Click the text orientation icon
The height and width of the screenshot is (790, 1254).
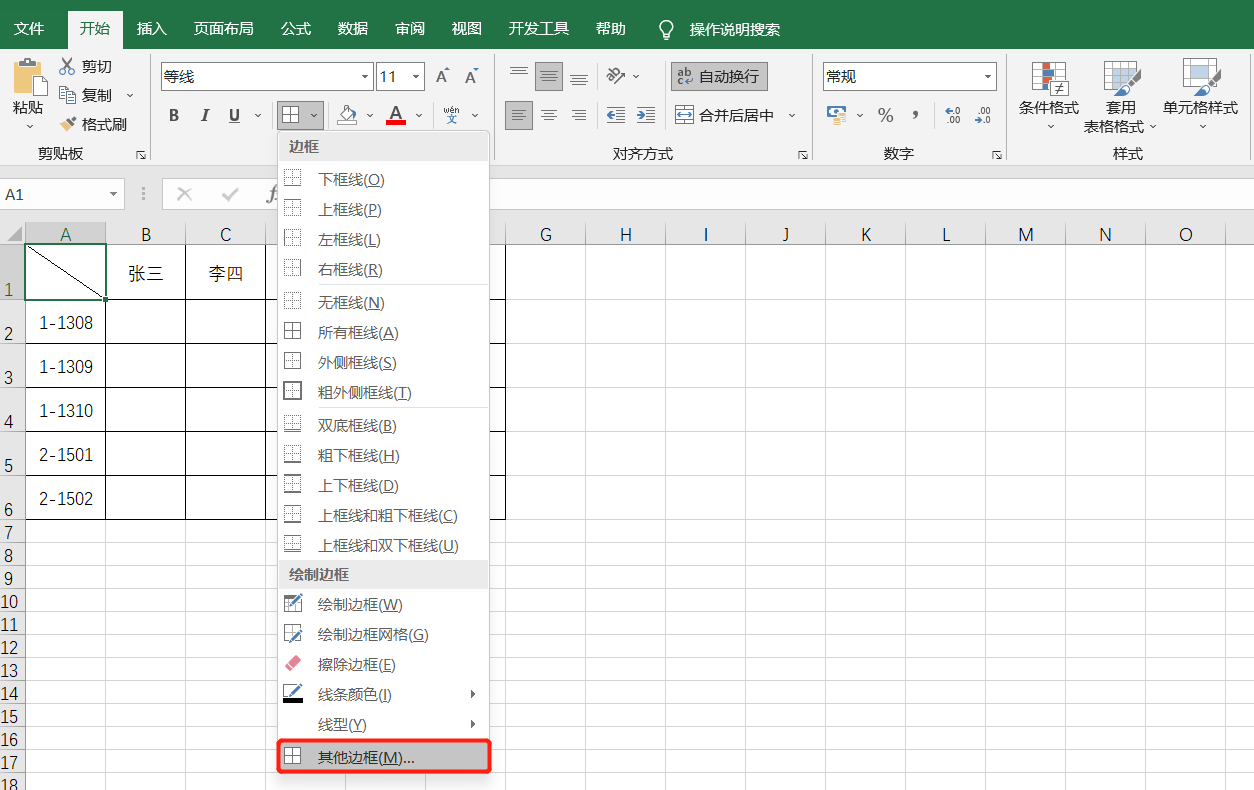(x=616, y=76)
